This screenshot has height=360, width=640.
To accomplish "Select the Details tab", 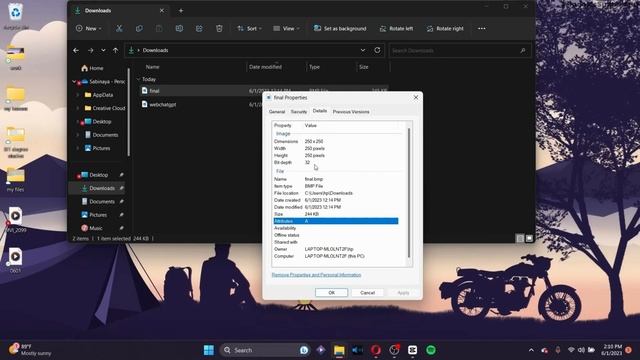I will pos(320,111).
